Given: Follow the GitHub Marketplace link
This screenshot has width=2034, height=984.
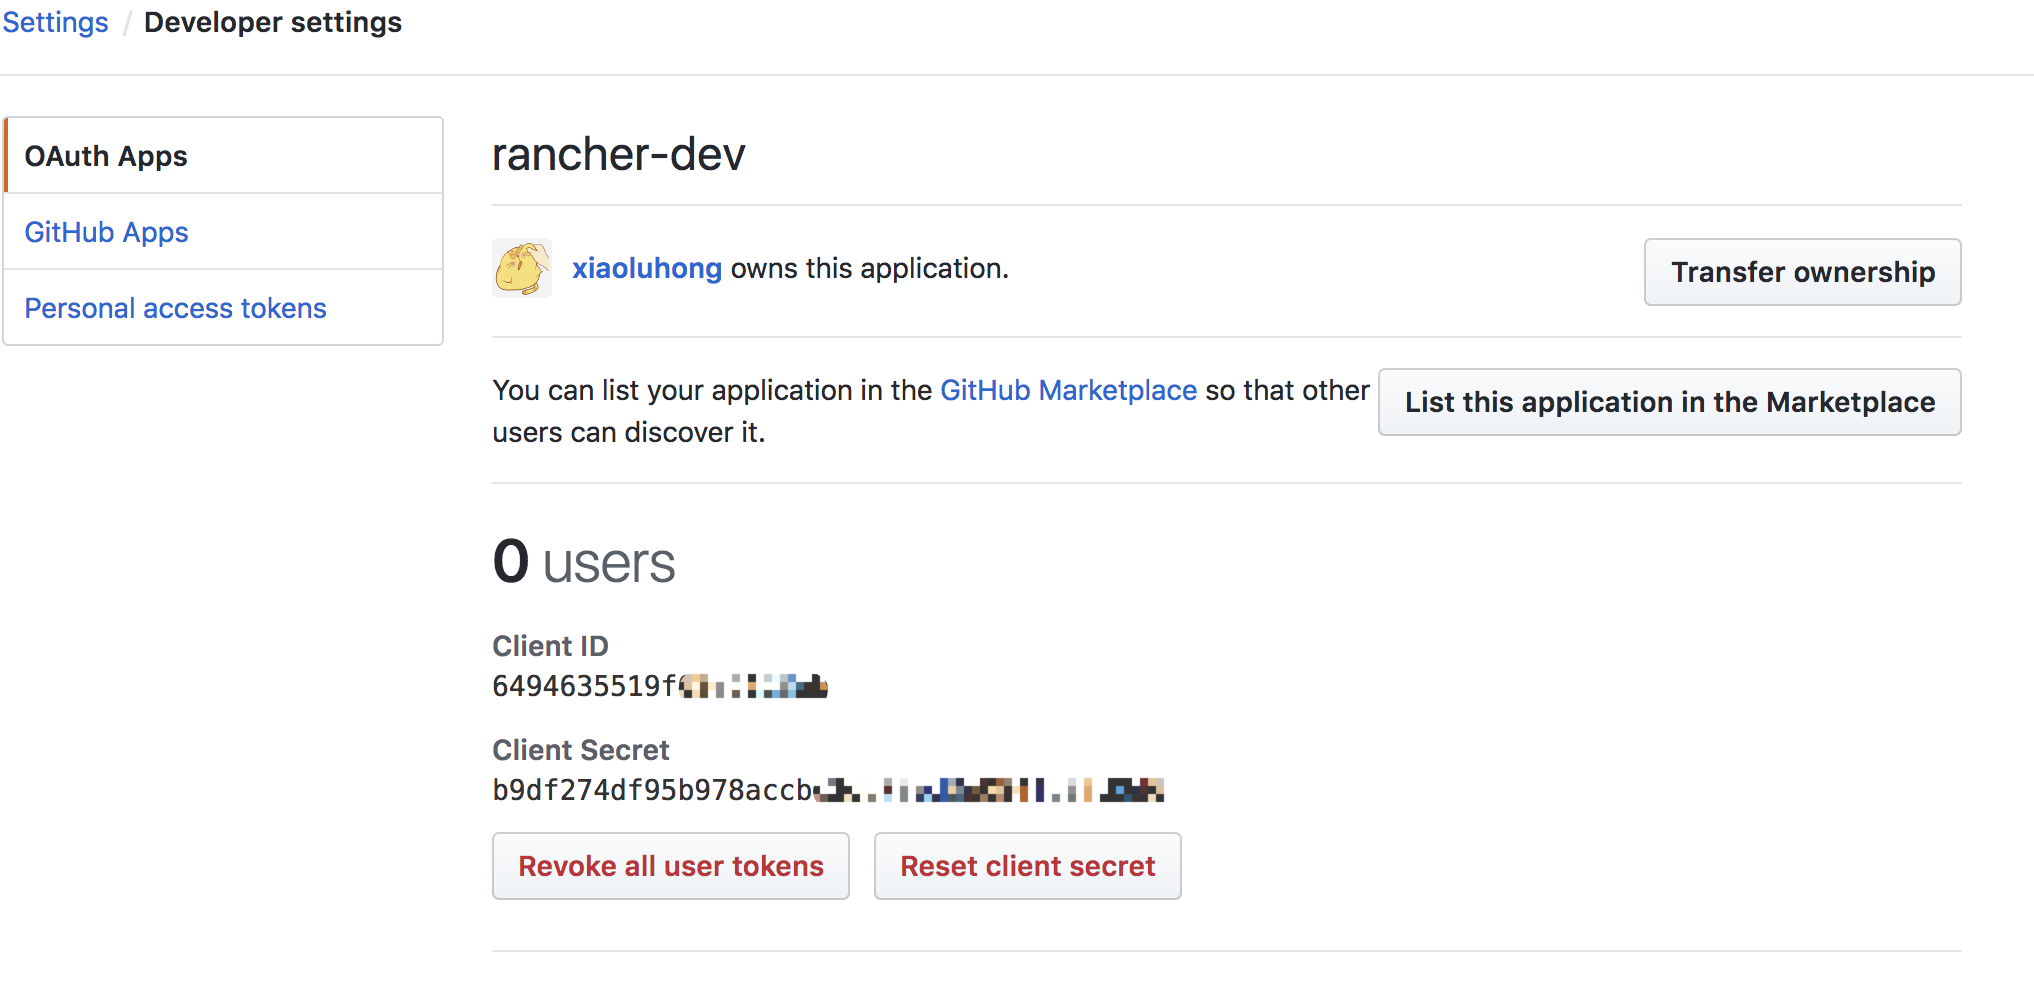Looking at the screenshot, I should [1068, 390].
